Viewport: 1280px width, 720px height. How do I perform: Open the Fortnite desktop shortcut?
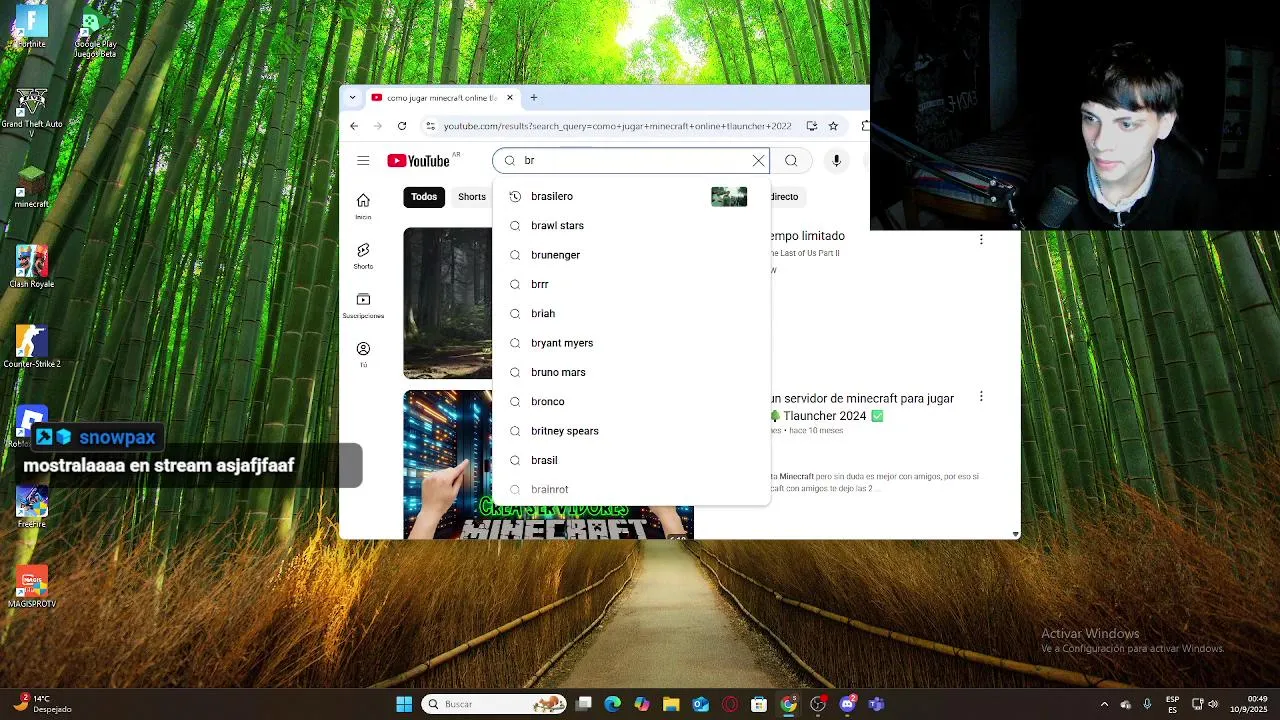tap(31, 27)
